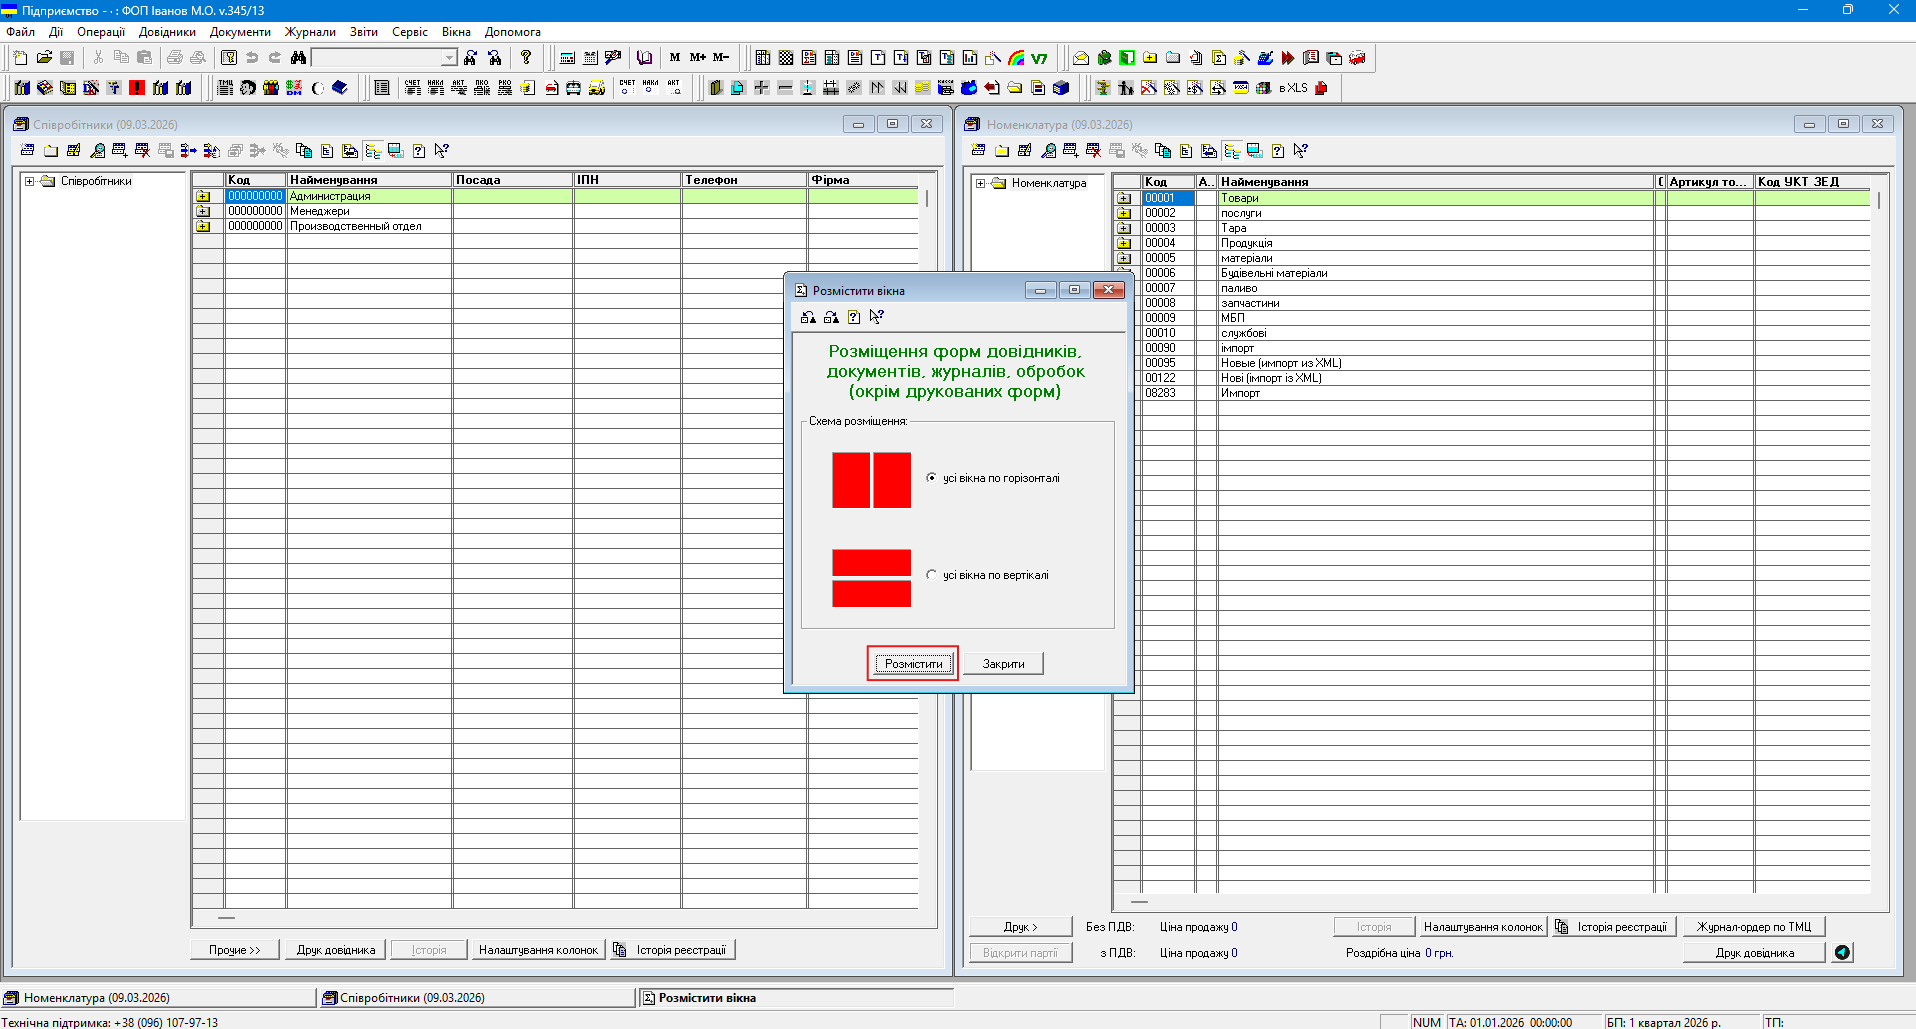1916x1029 pixels.
Task: Expand the Співробітники tree node
Action: (x=30, y=181)
